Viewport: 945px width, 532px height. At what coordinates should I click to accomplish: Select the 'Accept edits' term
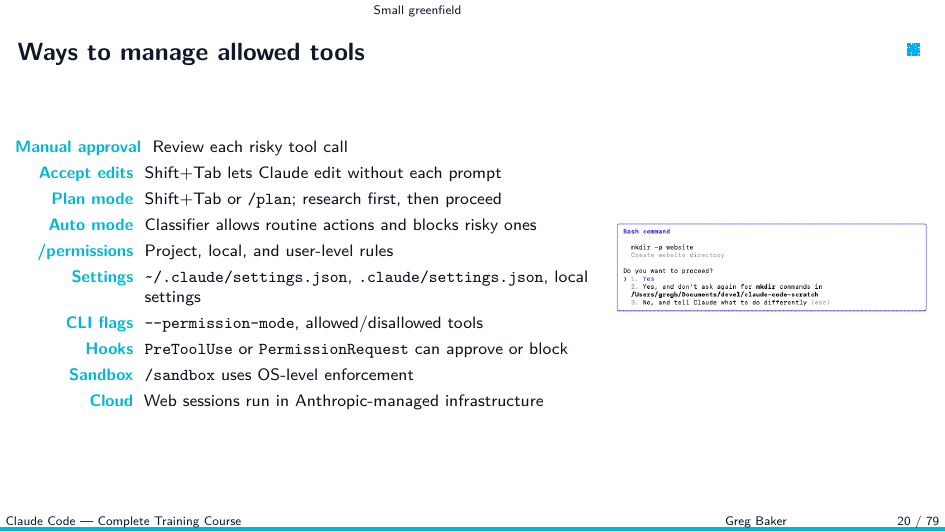[x=86, y=173]
